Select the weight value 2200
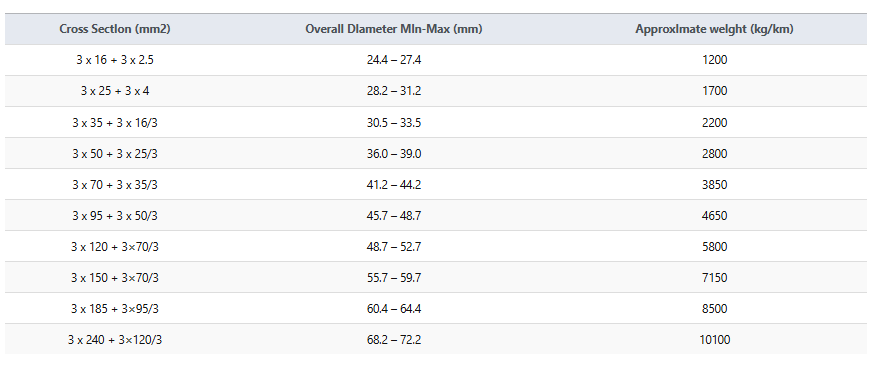 [x=714, y=123]
